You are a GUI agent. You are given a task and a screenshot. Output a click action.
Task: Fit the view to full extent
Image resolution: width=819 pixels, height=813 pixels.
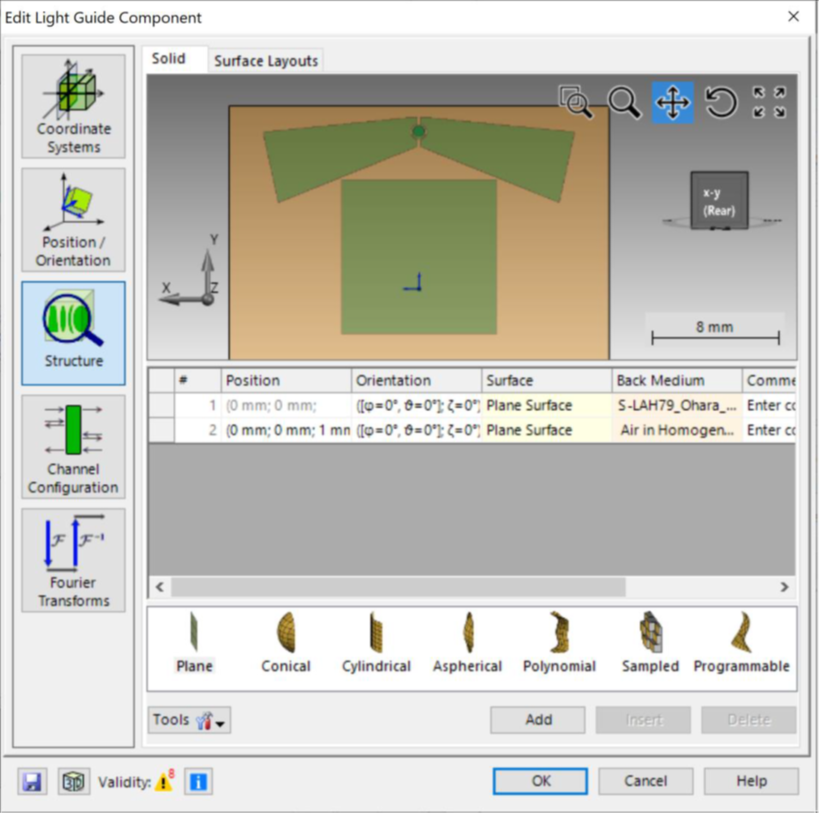(769, 102)
